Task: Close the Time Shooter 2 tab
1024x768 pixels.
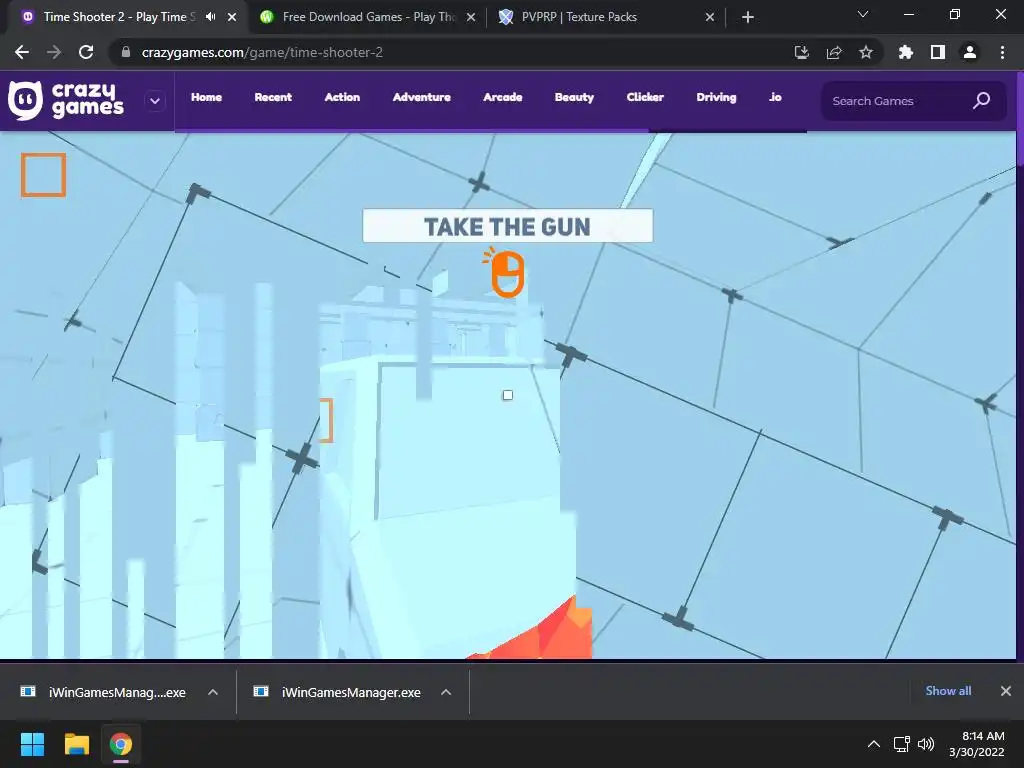Action: 232,17
